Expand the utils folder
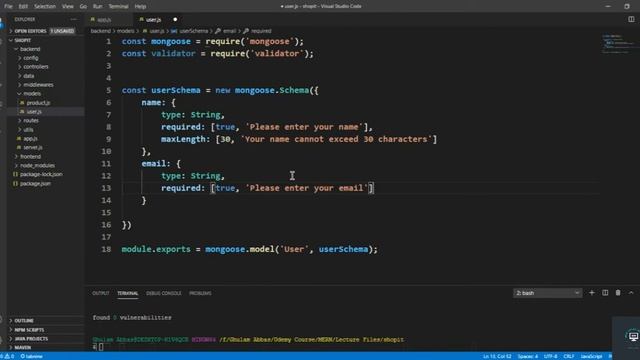The width and height of the screenshot is (640, 360). click(46, 129)
